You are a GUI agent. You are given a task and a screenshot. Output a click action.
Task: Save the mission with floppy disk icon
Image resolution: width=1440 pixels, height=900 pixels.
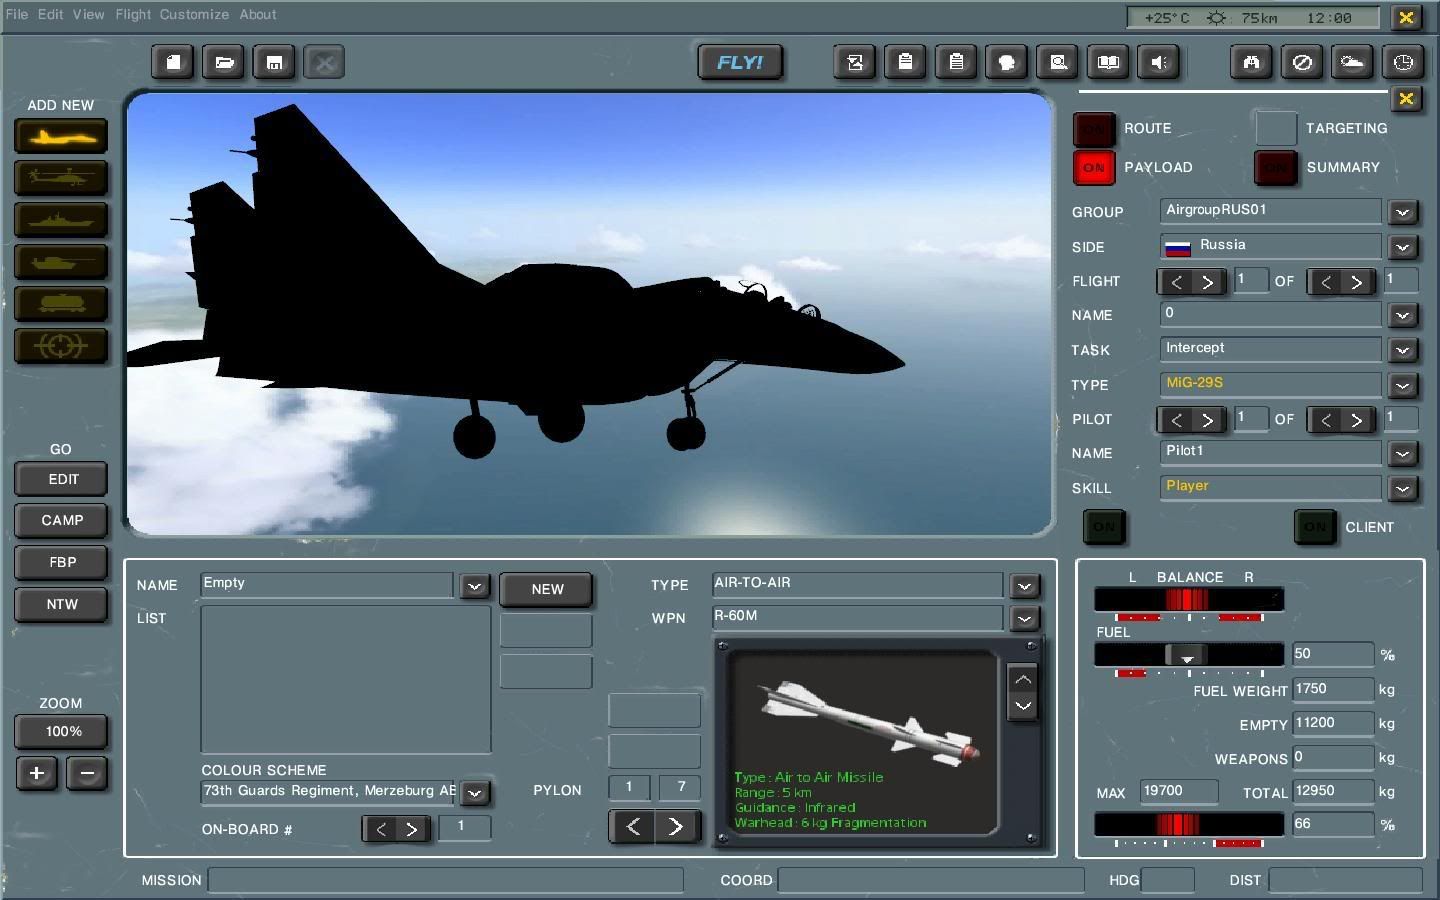274,62
